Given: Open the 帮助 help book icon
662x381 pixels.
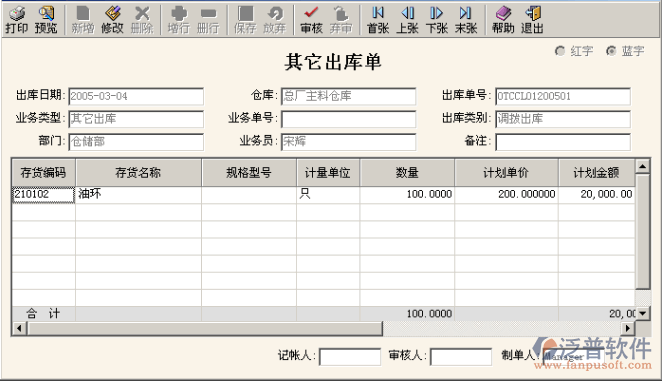Looking at the screenshot, I should click(x=503, y=20).
